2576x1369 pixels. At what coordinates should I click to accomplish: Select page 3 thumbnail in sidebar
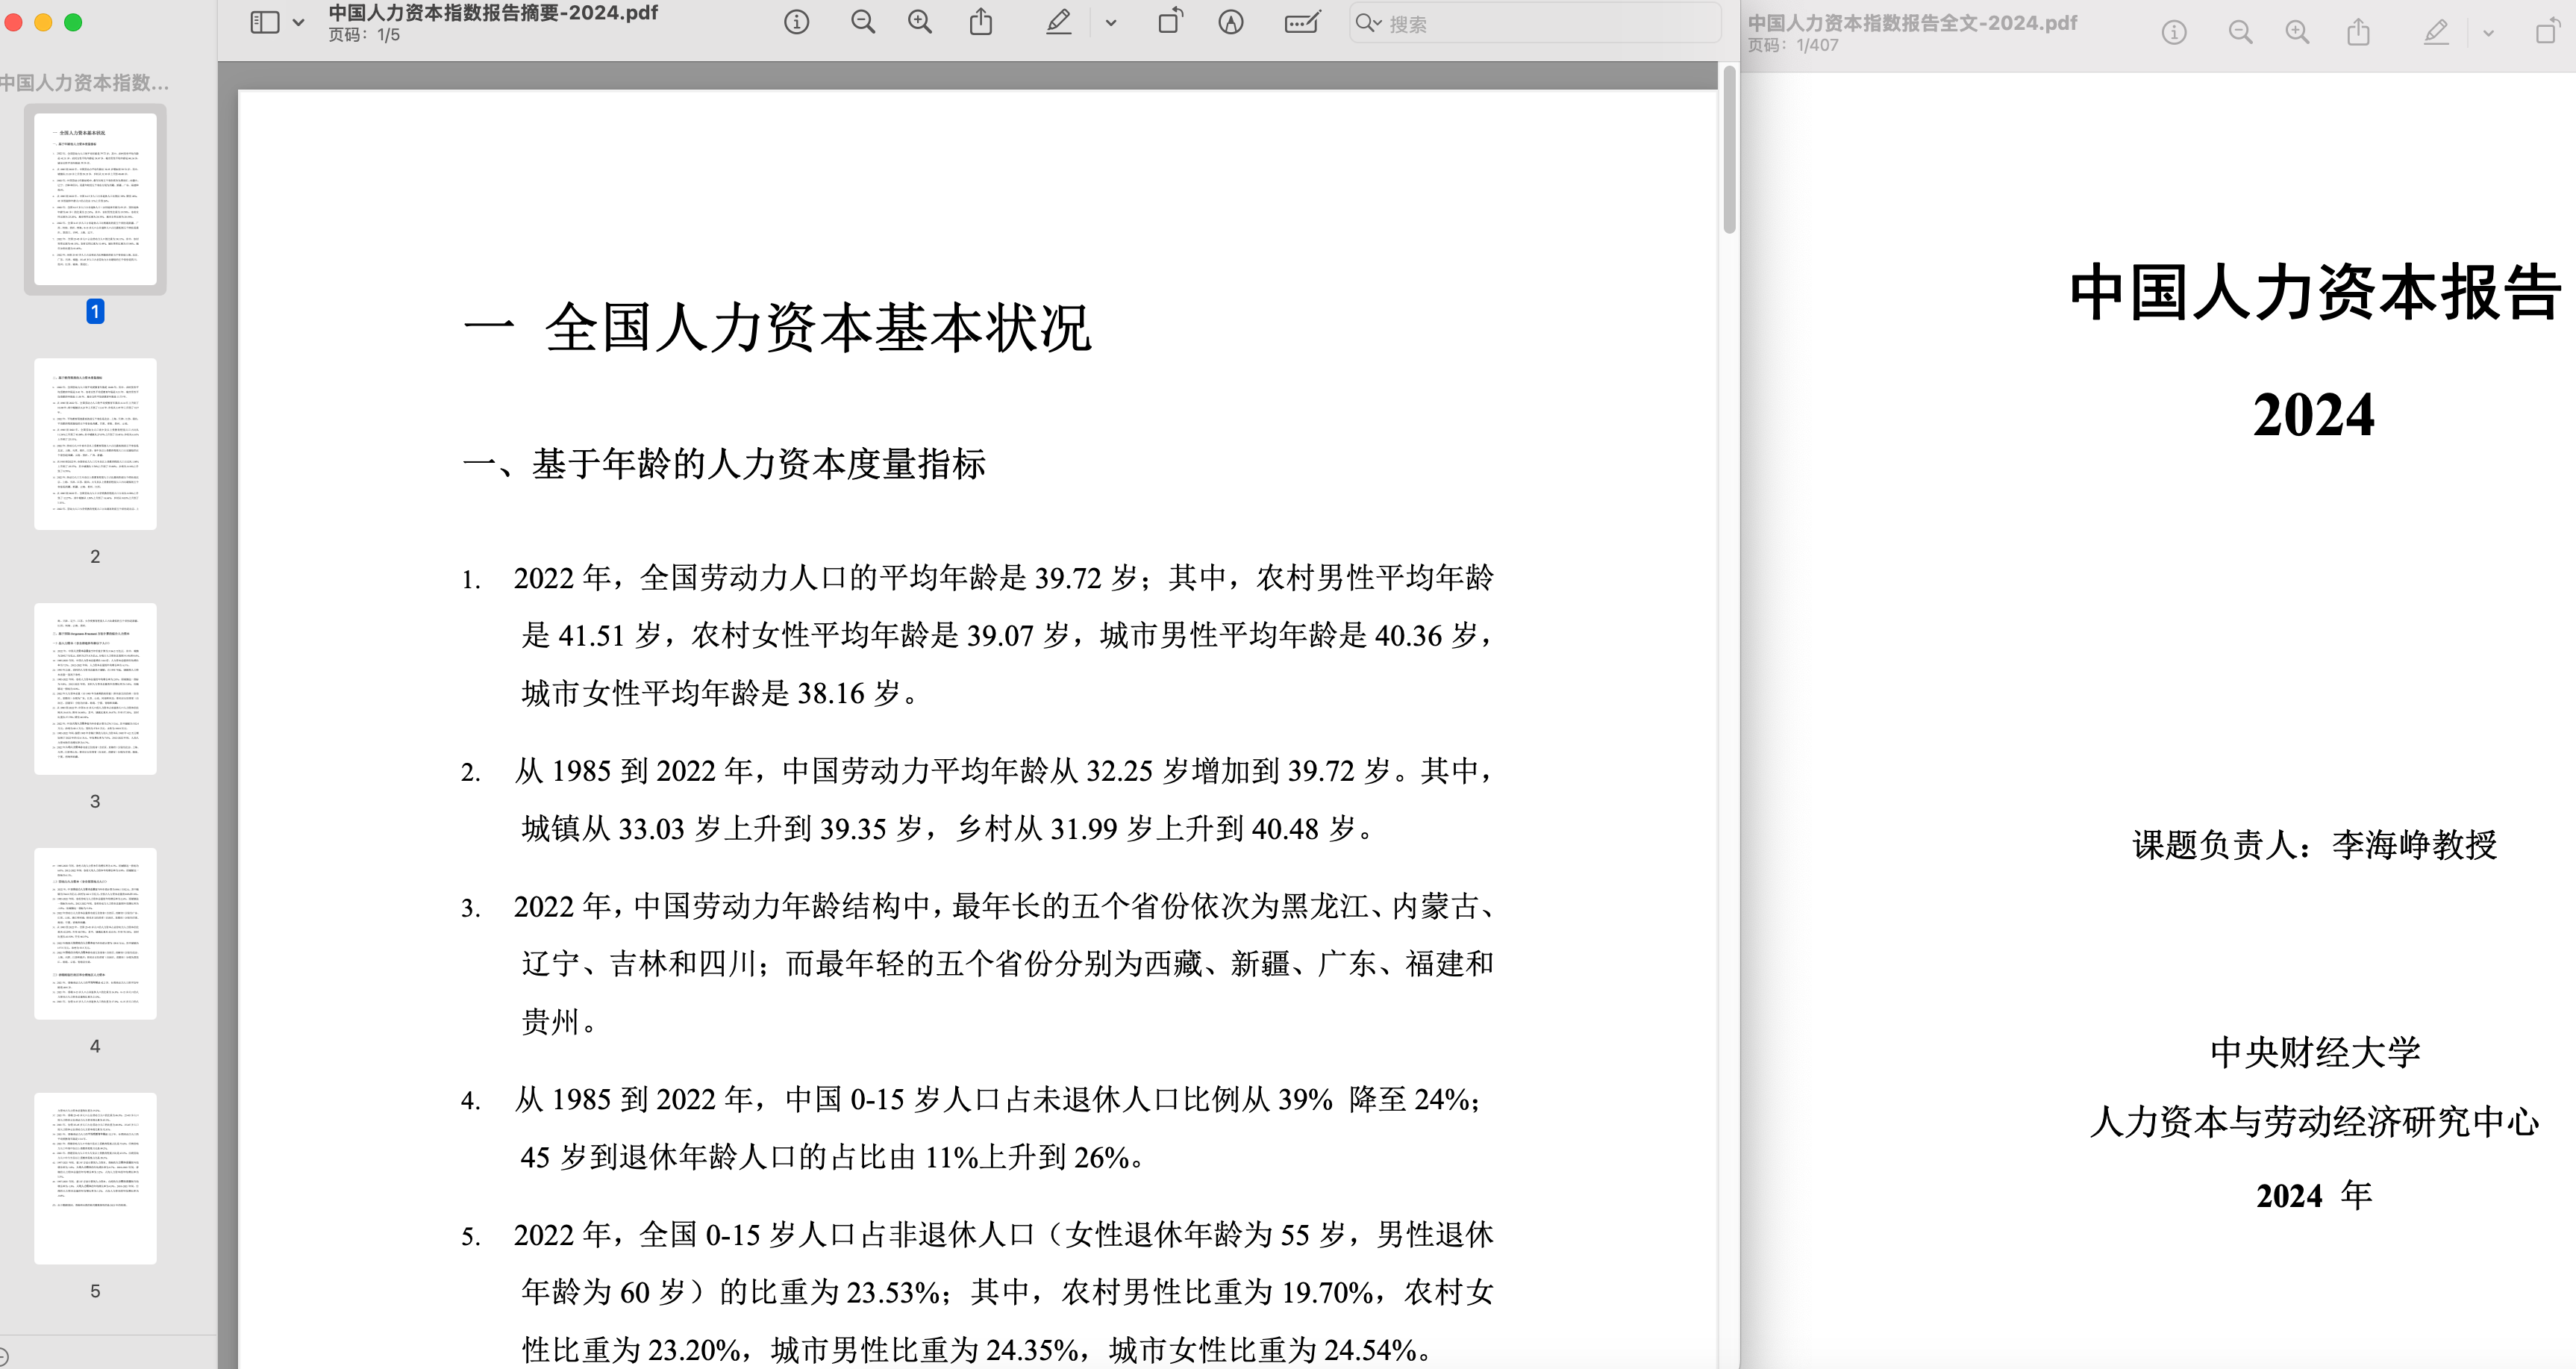[x=95, y=689]
